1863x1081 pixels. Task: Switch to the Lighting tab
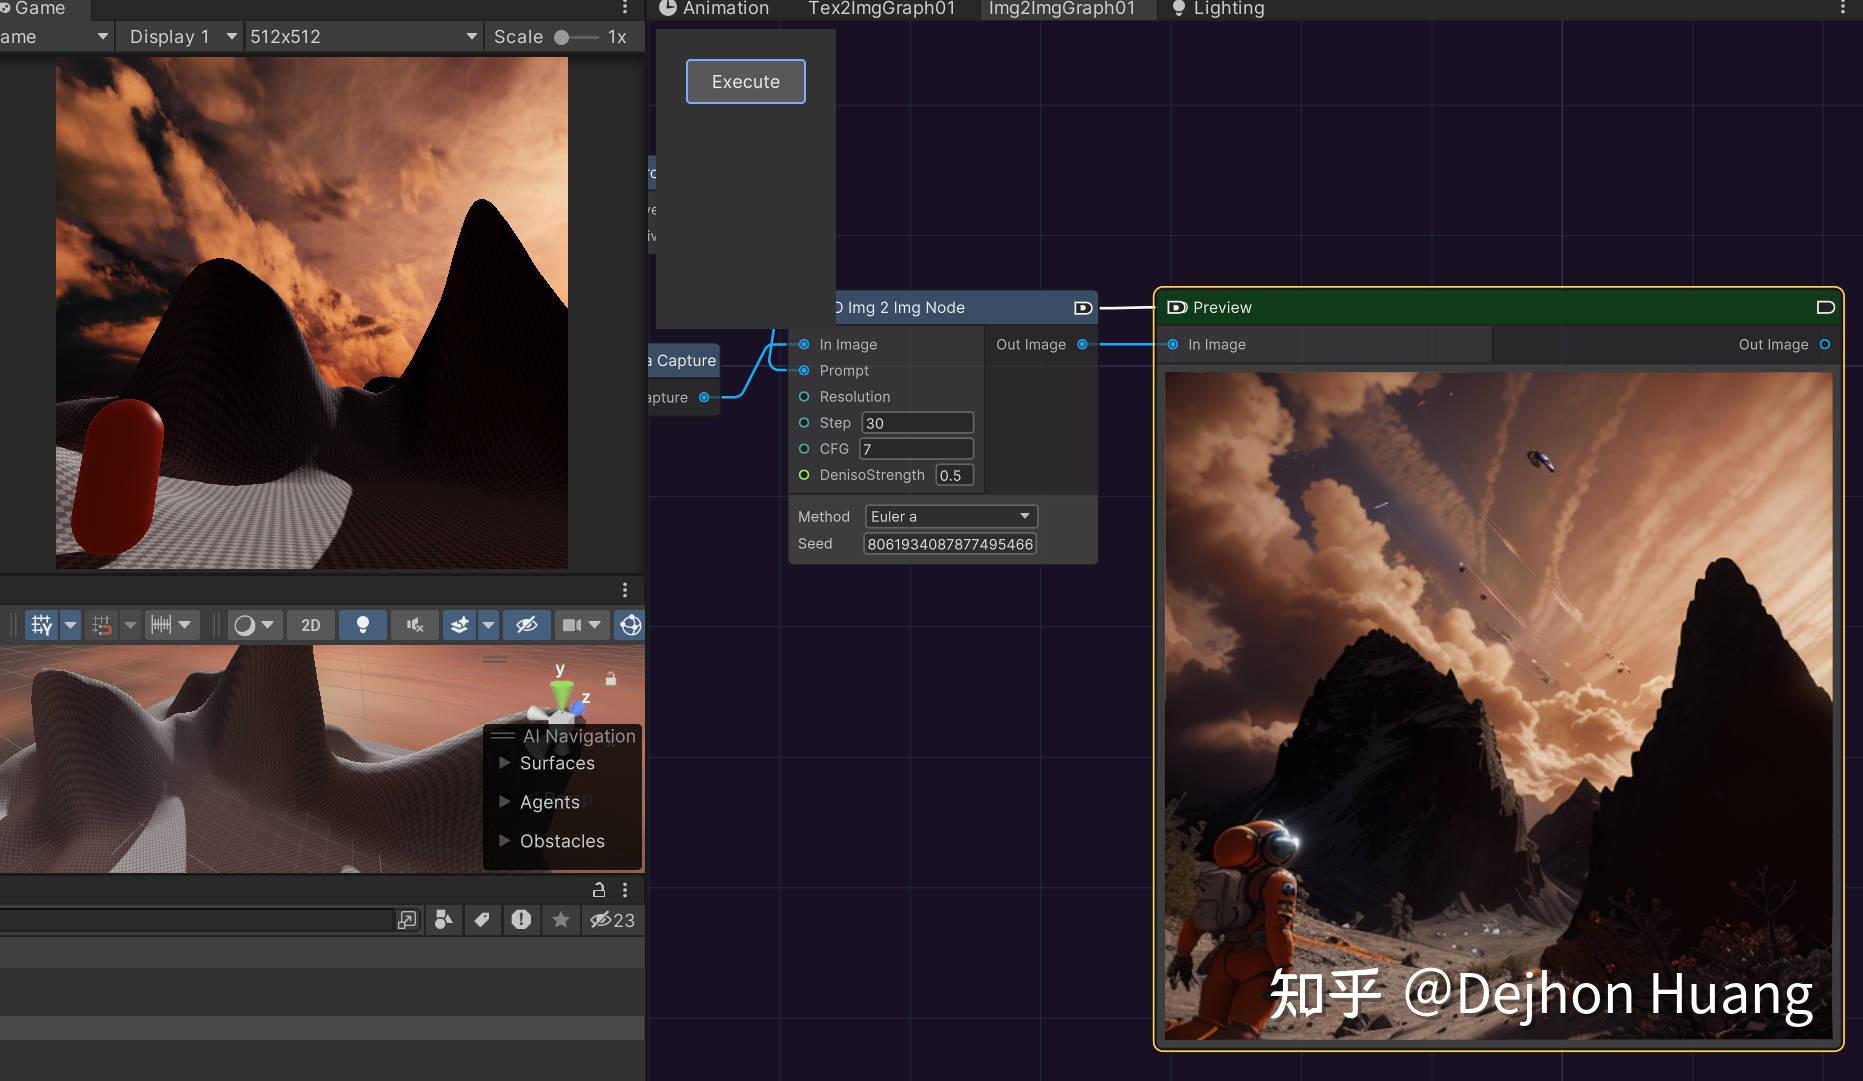click(1227, 8)
